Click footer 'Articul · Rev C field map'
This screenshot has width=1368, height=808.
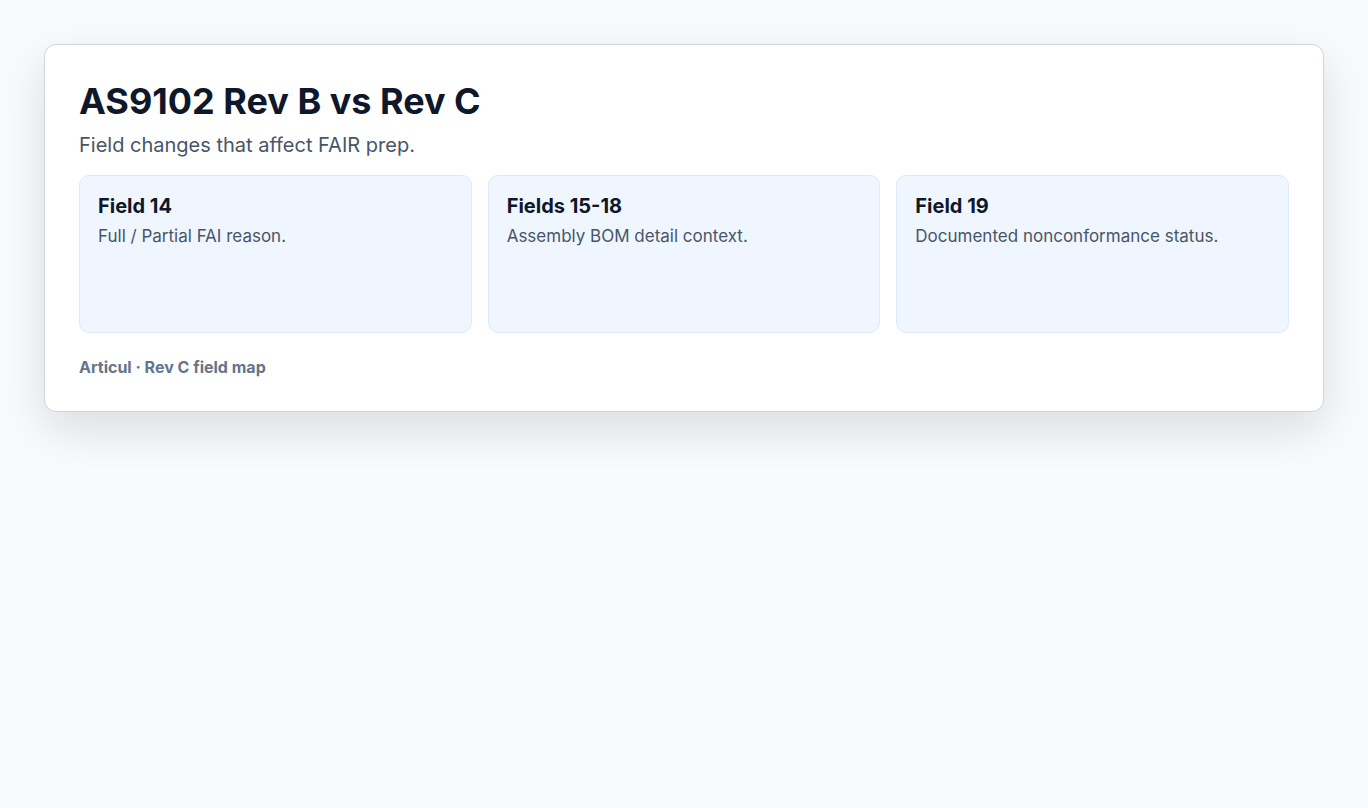point(172,367)
